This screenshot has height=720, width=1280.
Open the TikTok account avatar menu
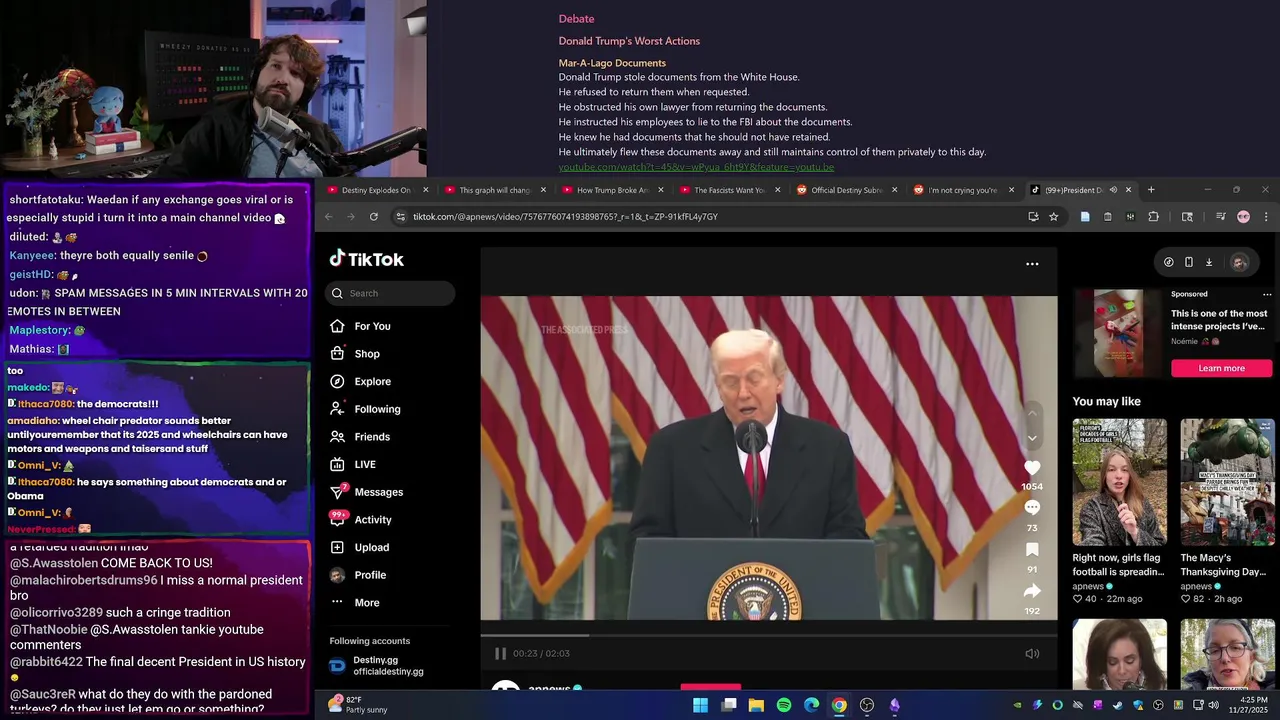(x=1239, y=262)
